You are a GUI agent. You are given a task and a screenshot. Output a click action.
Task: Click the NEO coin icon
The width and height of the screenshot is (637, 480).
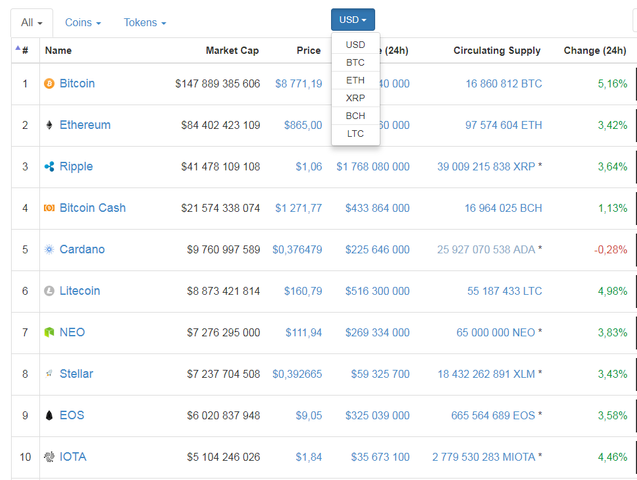click(49, 332)
